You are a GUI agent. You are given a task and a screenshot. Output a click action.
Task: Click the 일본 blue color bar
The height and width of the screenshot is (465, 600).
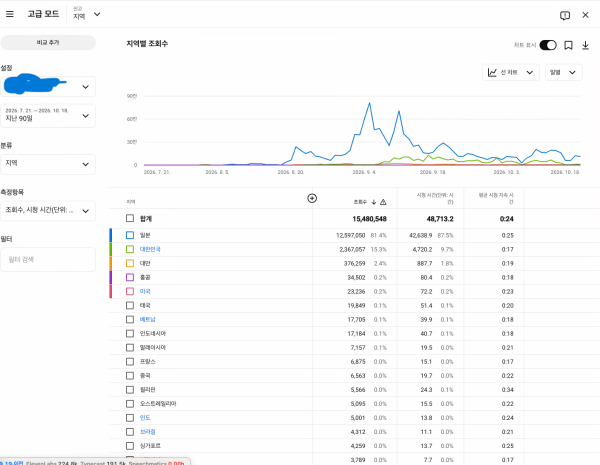click(x=111, y=235)
